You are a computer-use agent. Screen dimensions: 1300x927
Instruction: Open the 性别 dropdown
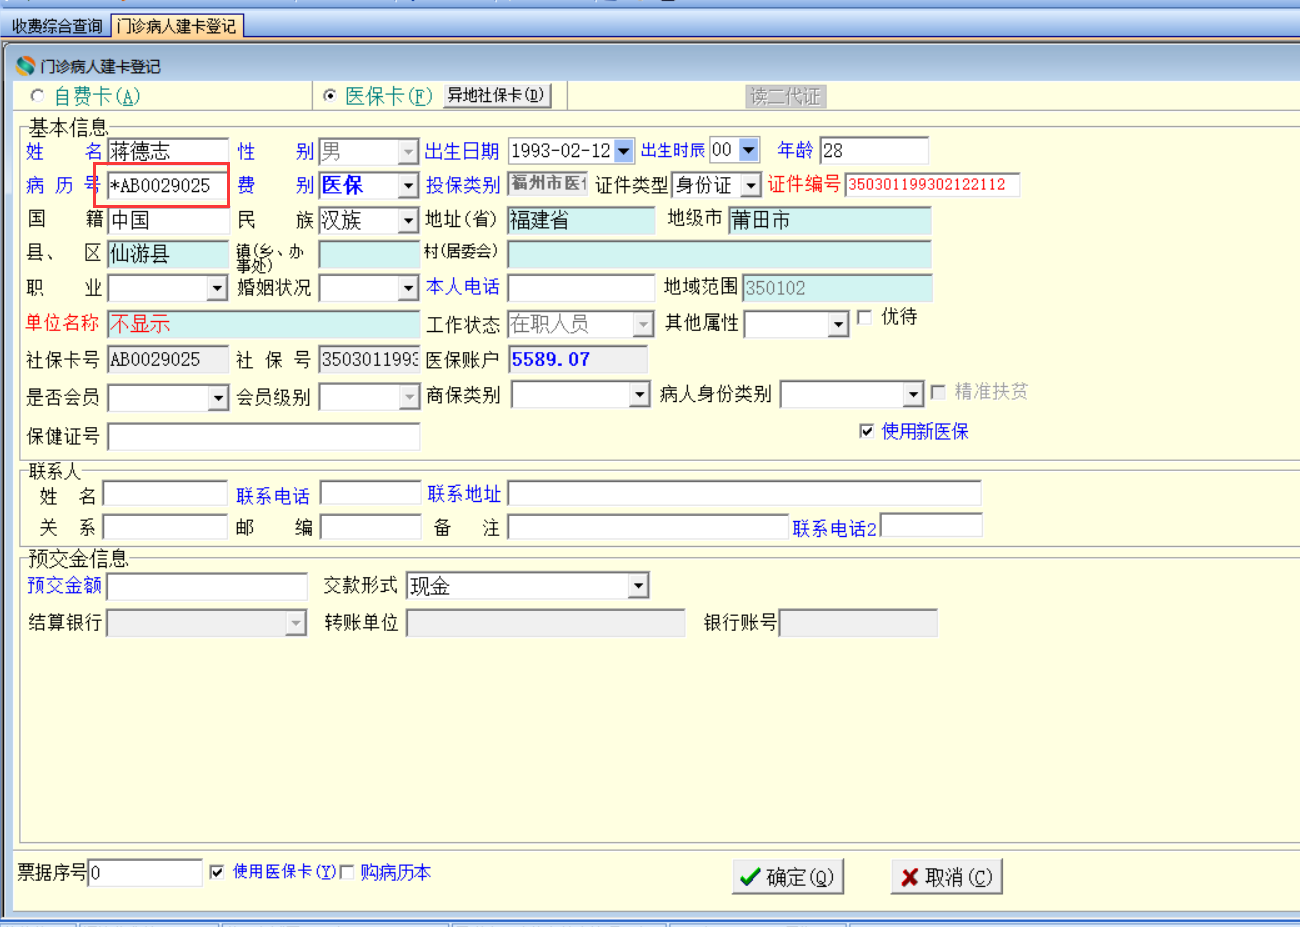pos(408,152)
